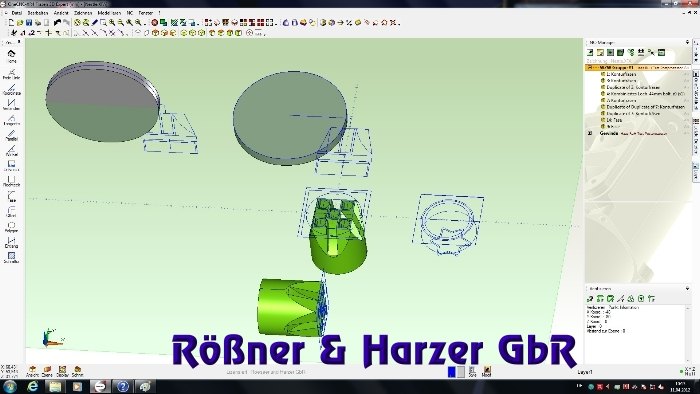Open the Zeichnen menu
Viewport: 700px width, 394px height.
[x=83, y=13]
